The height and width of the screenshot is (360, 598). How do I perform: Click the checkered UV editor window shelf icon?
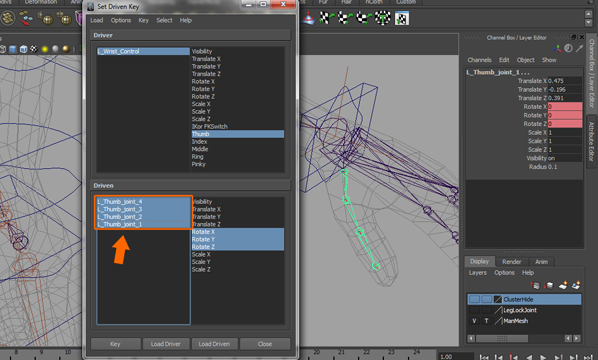pyautogui.click(x=402, y=18)
